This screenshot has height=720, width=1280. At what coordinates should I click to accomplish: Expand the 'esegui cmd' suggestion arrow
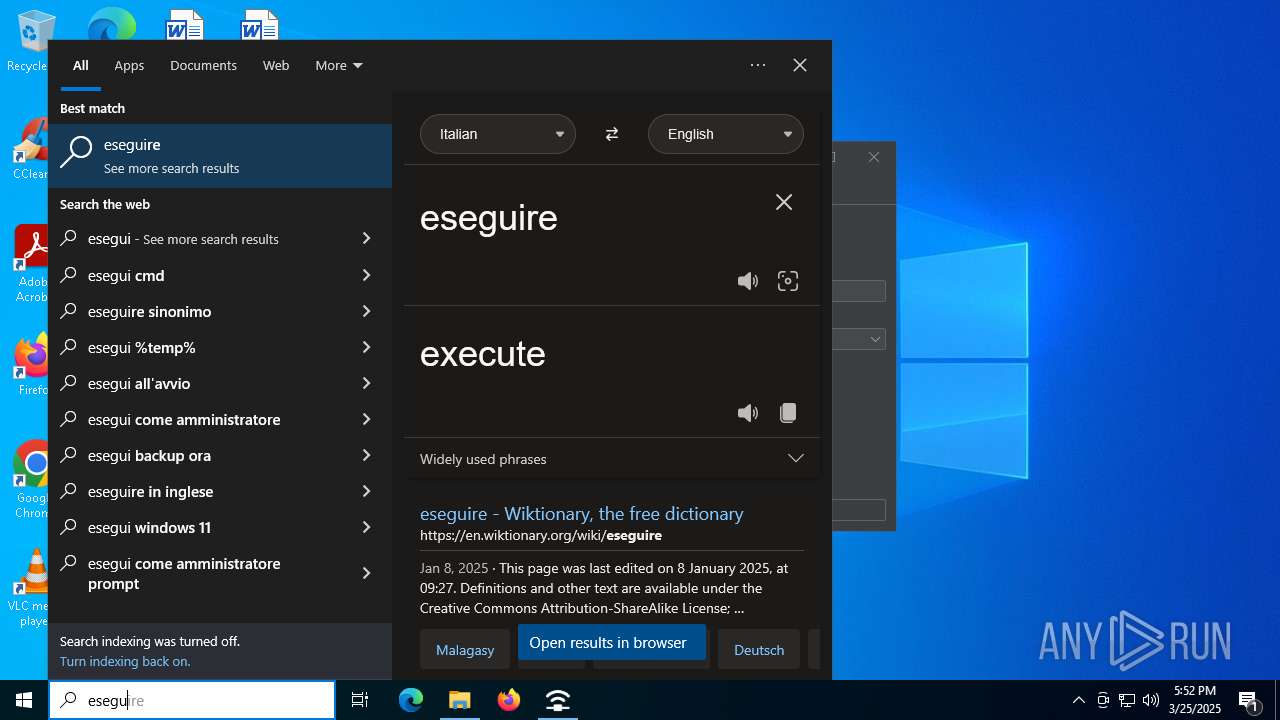(x=366, y=275)
